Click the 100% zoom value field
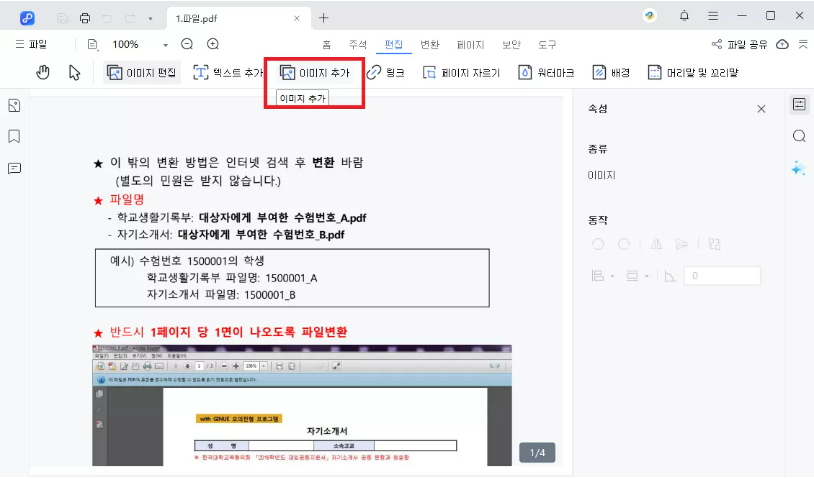This screenshot has width=814, height=478. coord(126,44)
